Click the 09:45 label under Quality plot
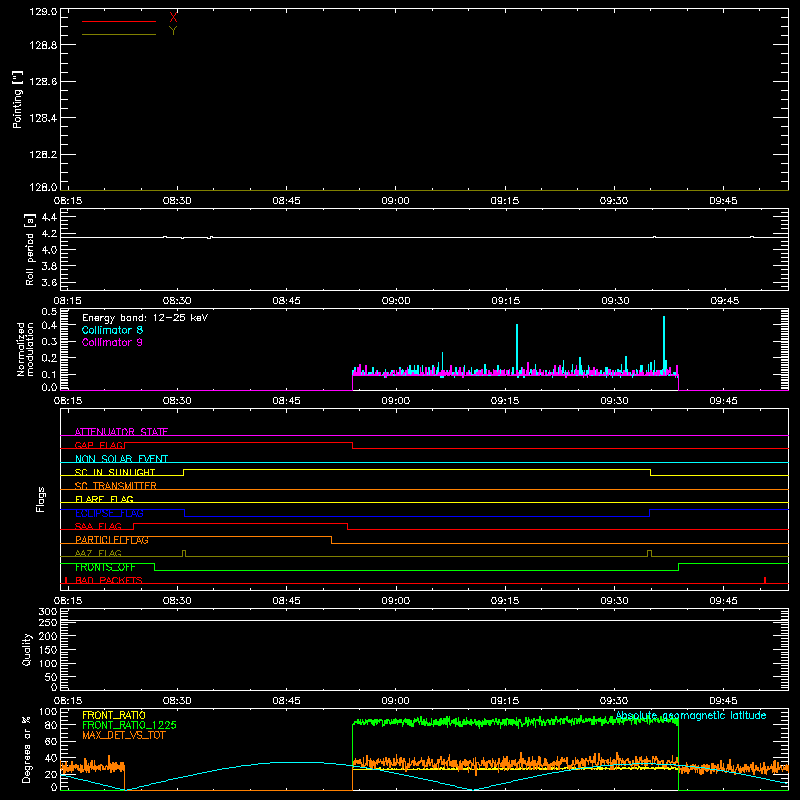The width and height of the screenshot is (800, 800). pos(723,701)
